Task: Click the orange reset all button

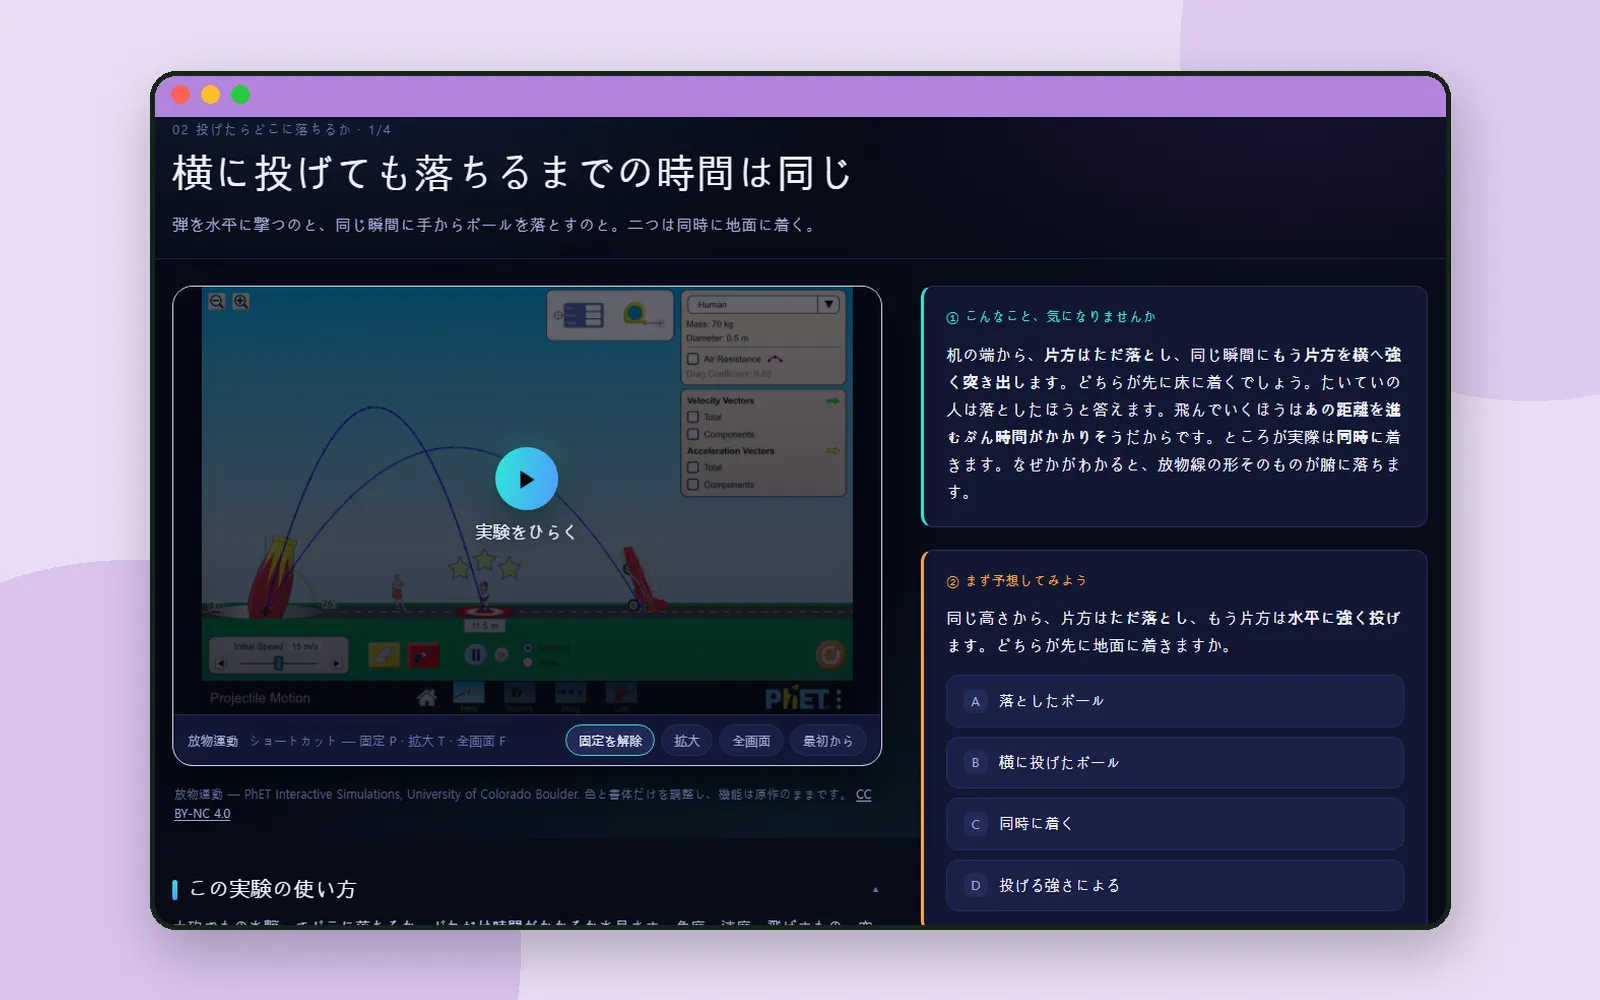Action: pyautogui.click(x=830, y=655)
